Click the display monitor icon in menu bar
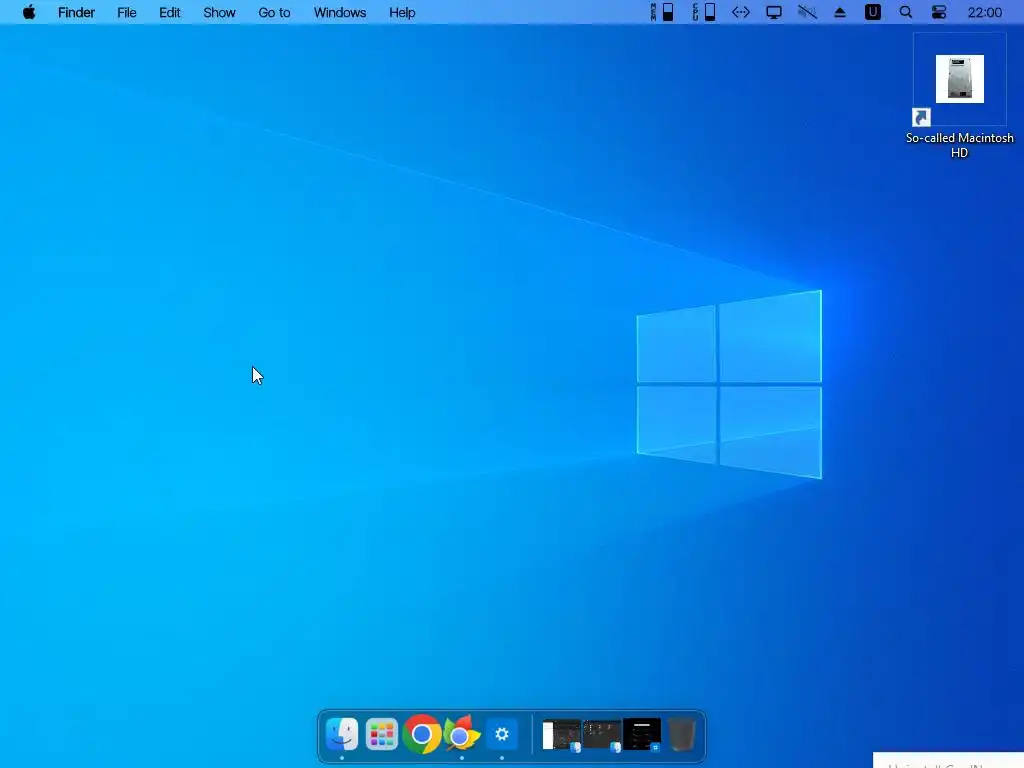This screenshot has width=1024, height=768. [x=774, y=12]
